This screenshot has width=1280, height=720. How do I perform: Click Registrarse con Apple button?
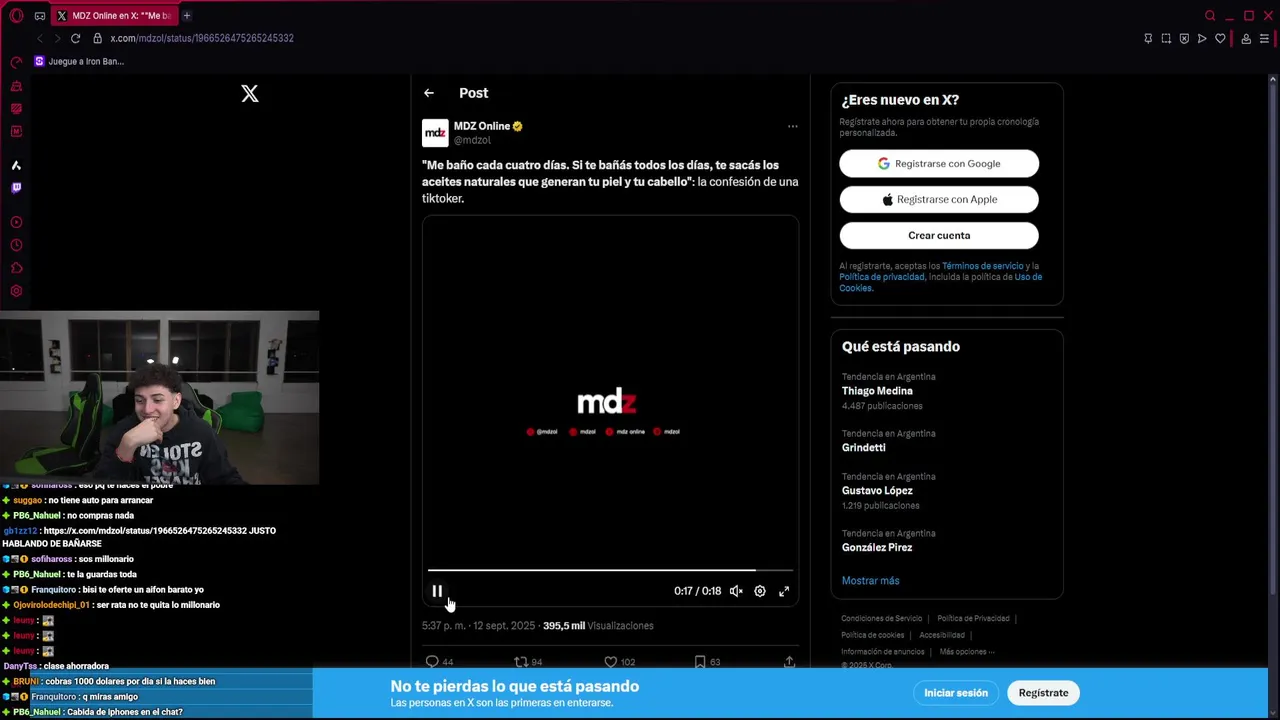(x=939, y=199)
